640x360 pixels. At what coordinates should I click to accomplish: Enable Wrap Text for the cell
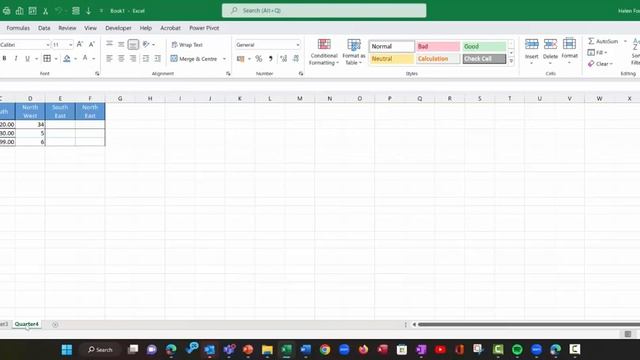[187, 45]
